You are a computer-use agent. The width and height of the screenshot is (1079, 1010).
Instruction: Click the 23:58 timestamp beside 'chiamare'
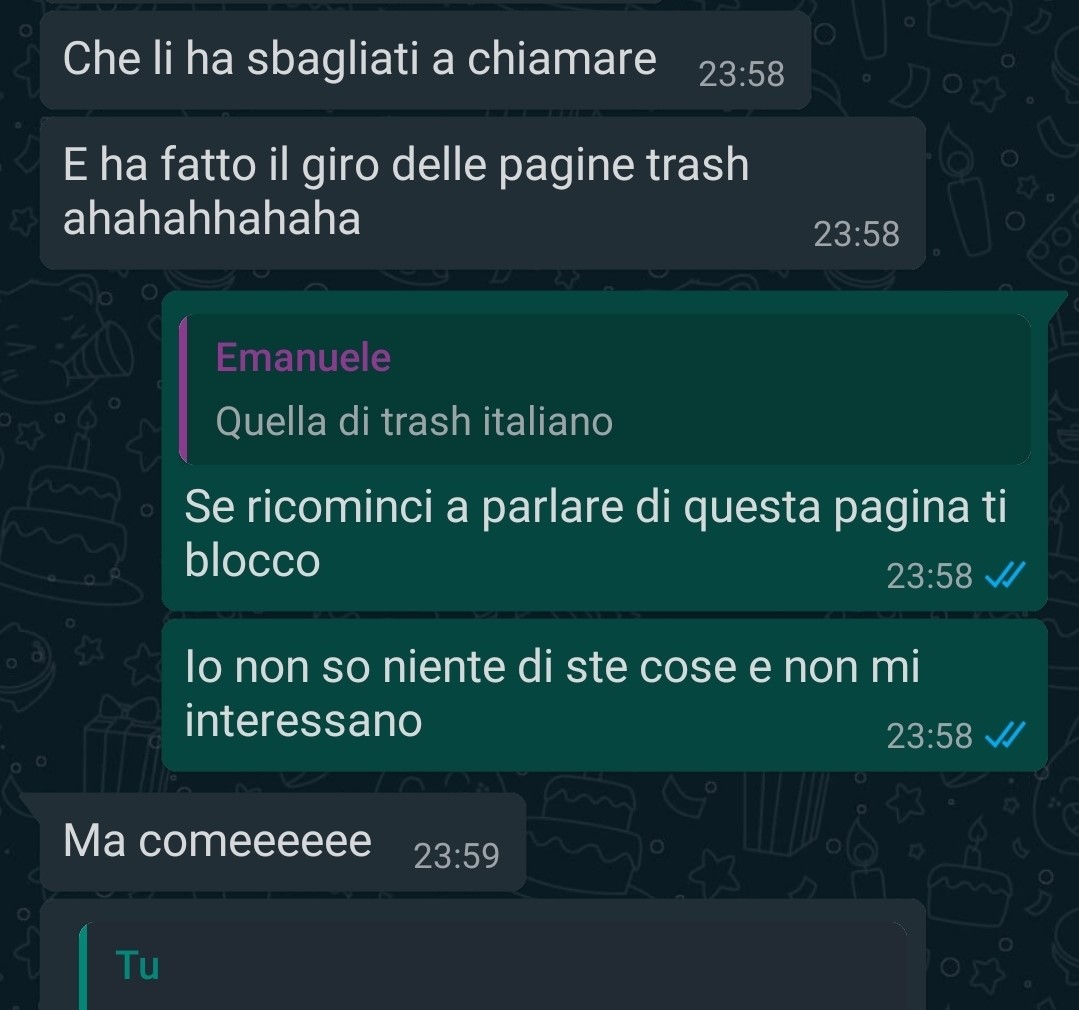(x=741, y=74)
